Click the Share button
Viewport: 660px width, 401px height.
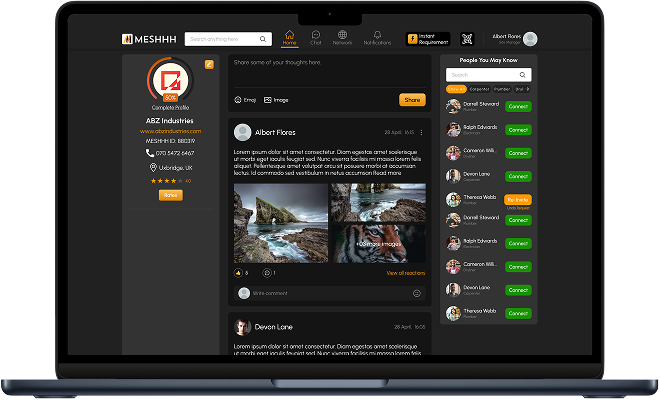click(x=412, y=100)
